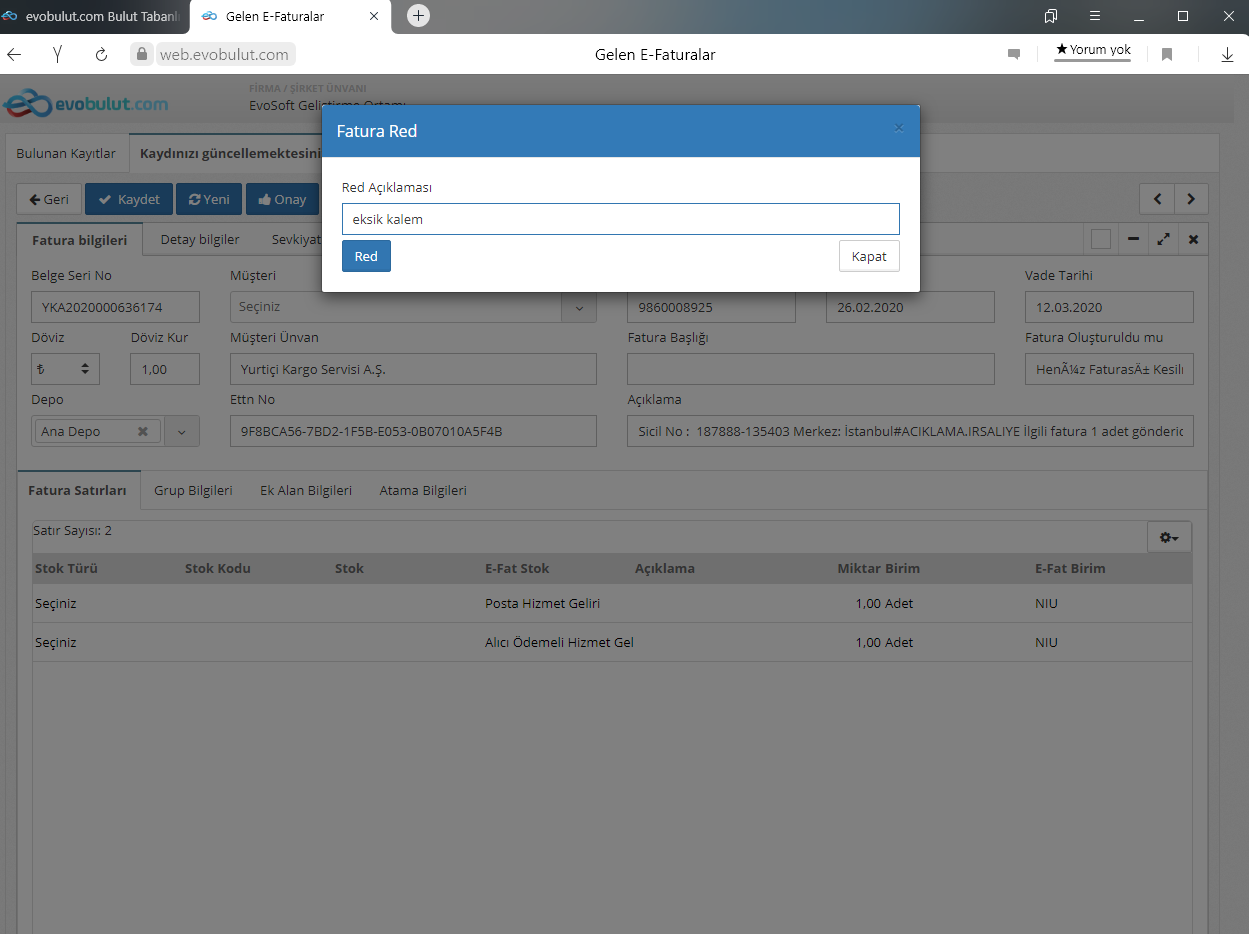Close Fatura Red dialog with X icon

point(898,128)
